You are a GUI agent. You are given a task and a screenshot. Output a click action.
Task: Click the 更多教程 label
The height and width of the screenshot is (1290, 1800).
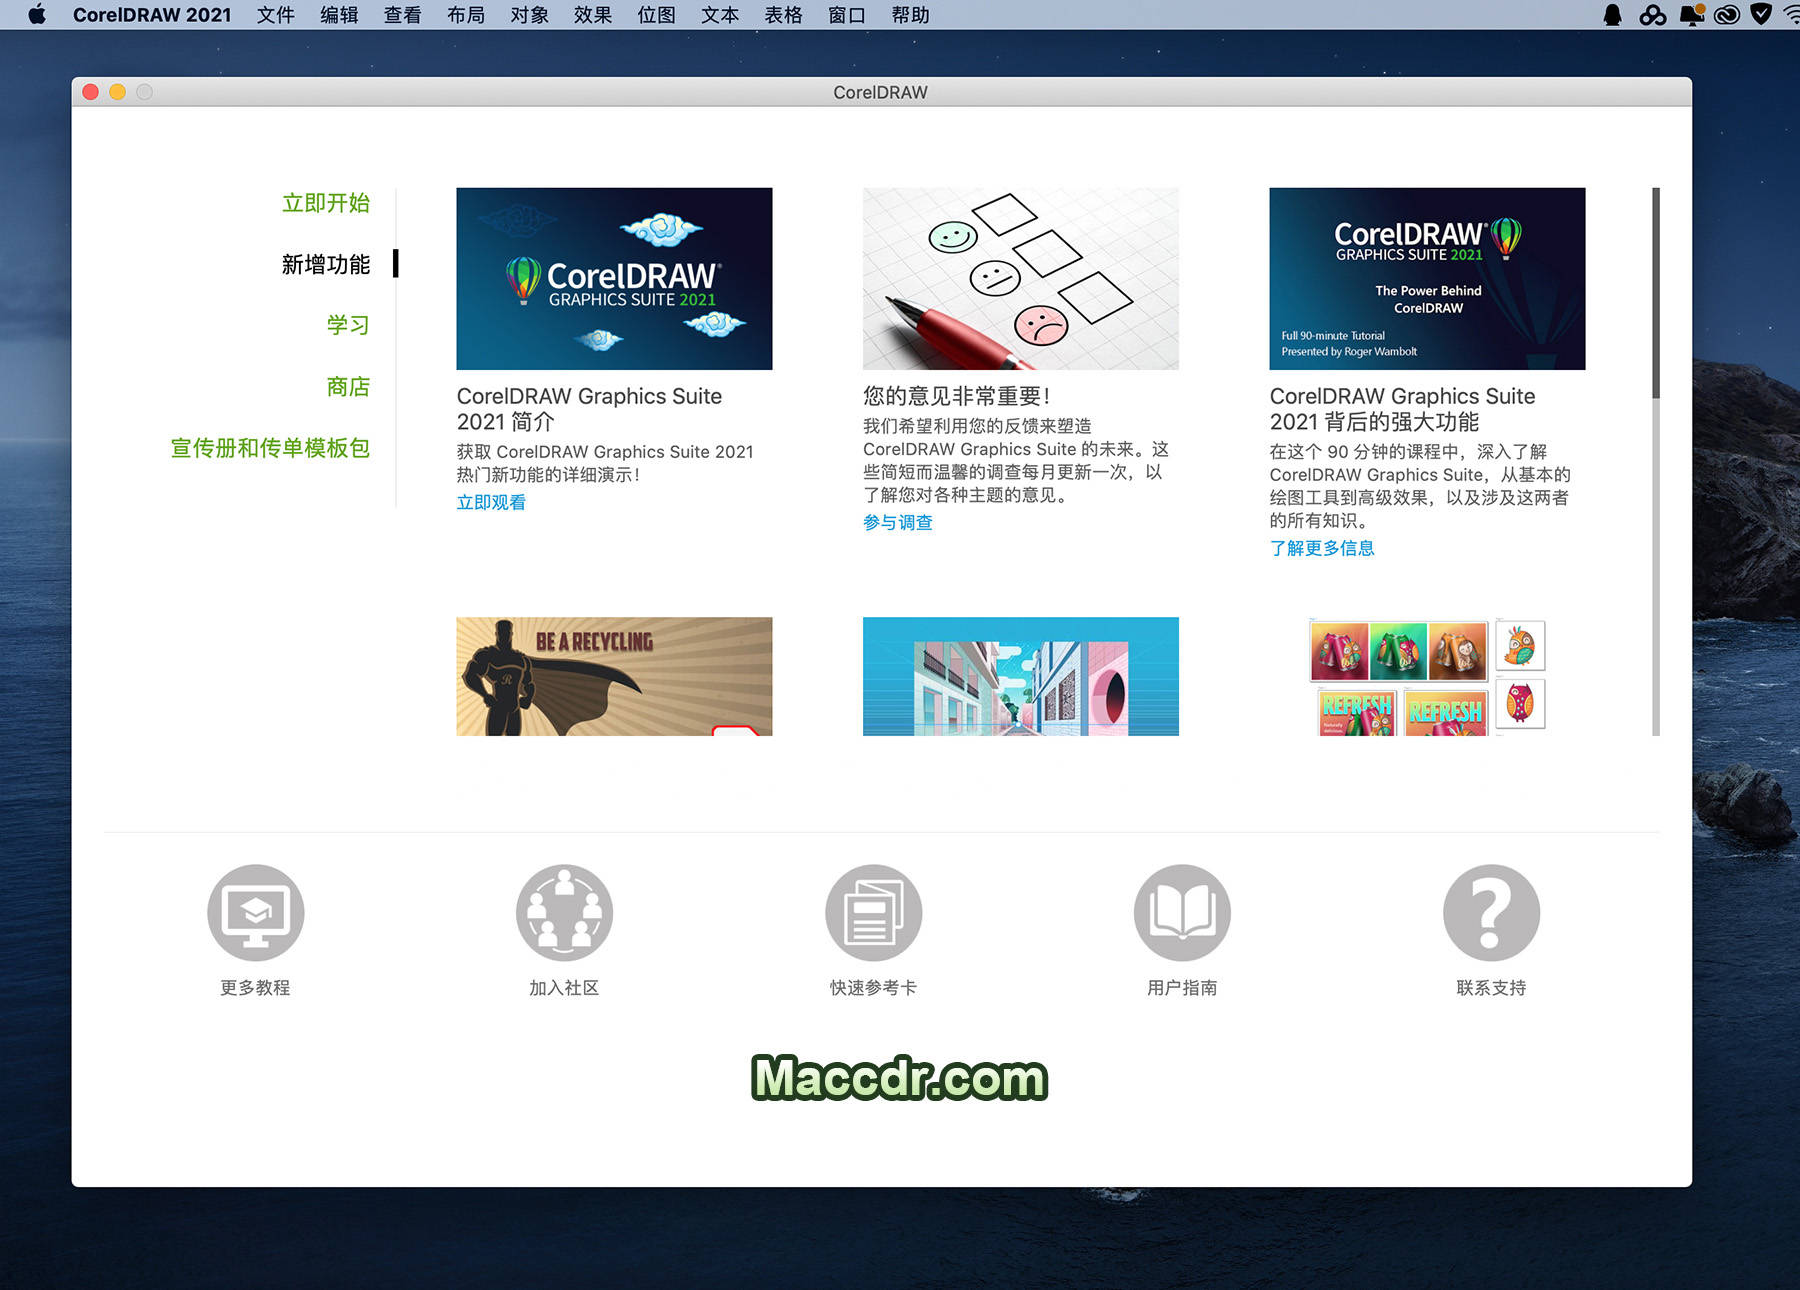(255, 988)
